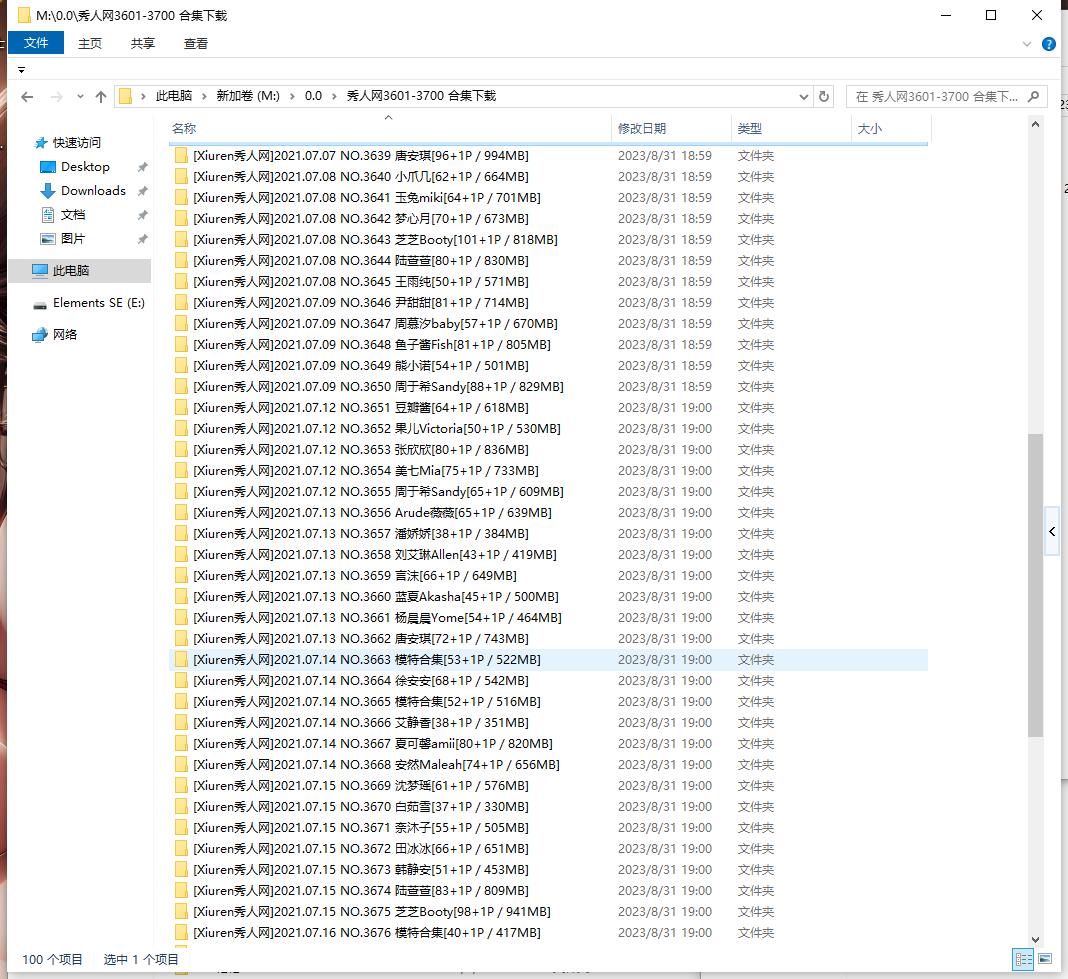Select the NO.3650 周于希Sandy folder

tap(378, 387)
